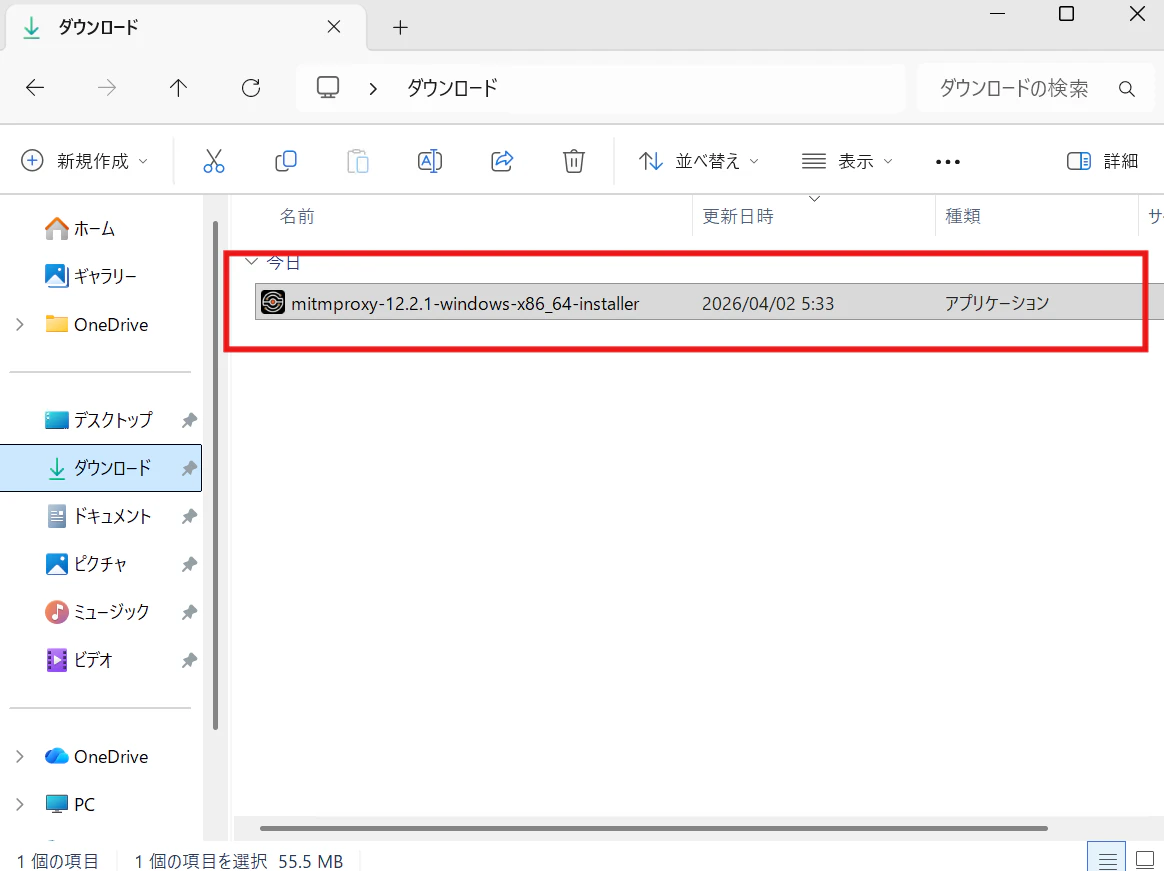Click the pin icon beside ドキュメント

pos(189,516)
